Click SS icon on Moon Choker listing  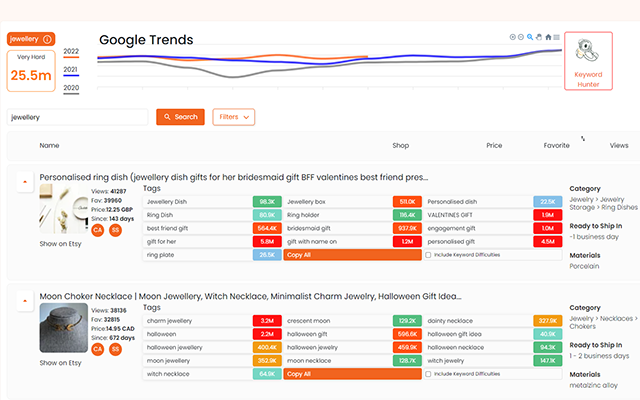click(x=116, y=349)
